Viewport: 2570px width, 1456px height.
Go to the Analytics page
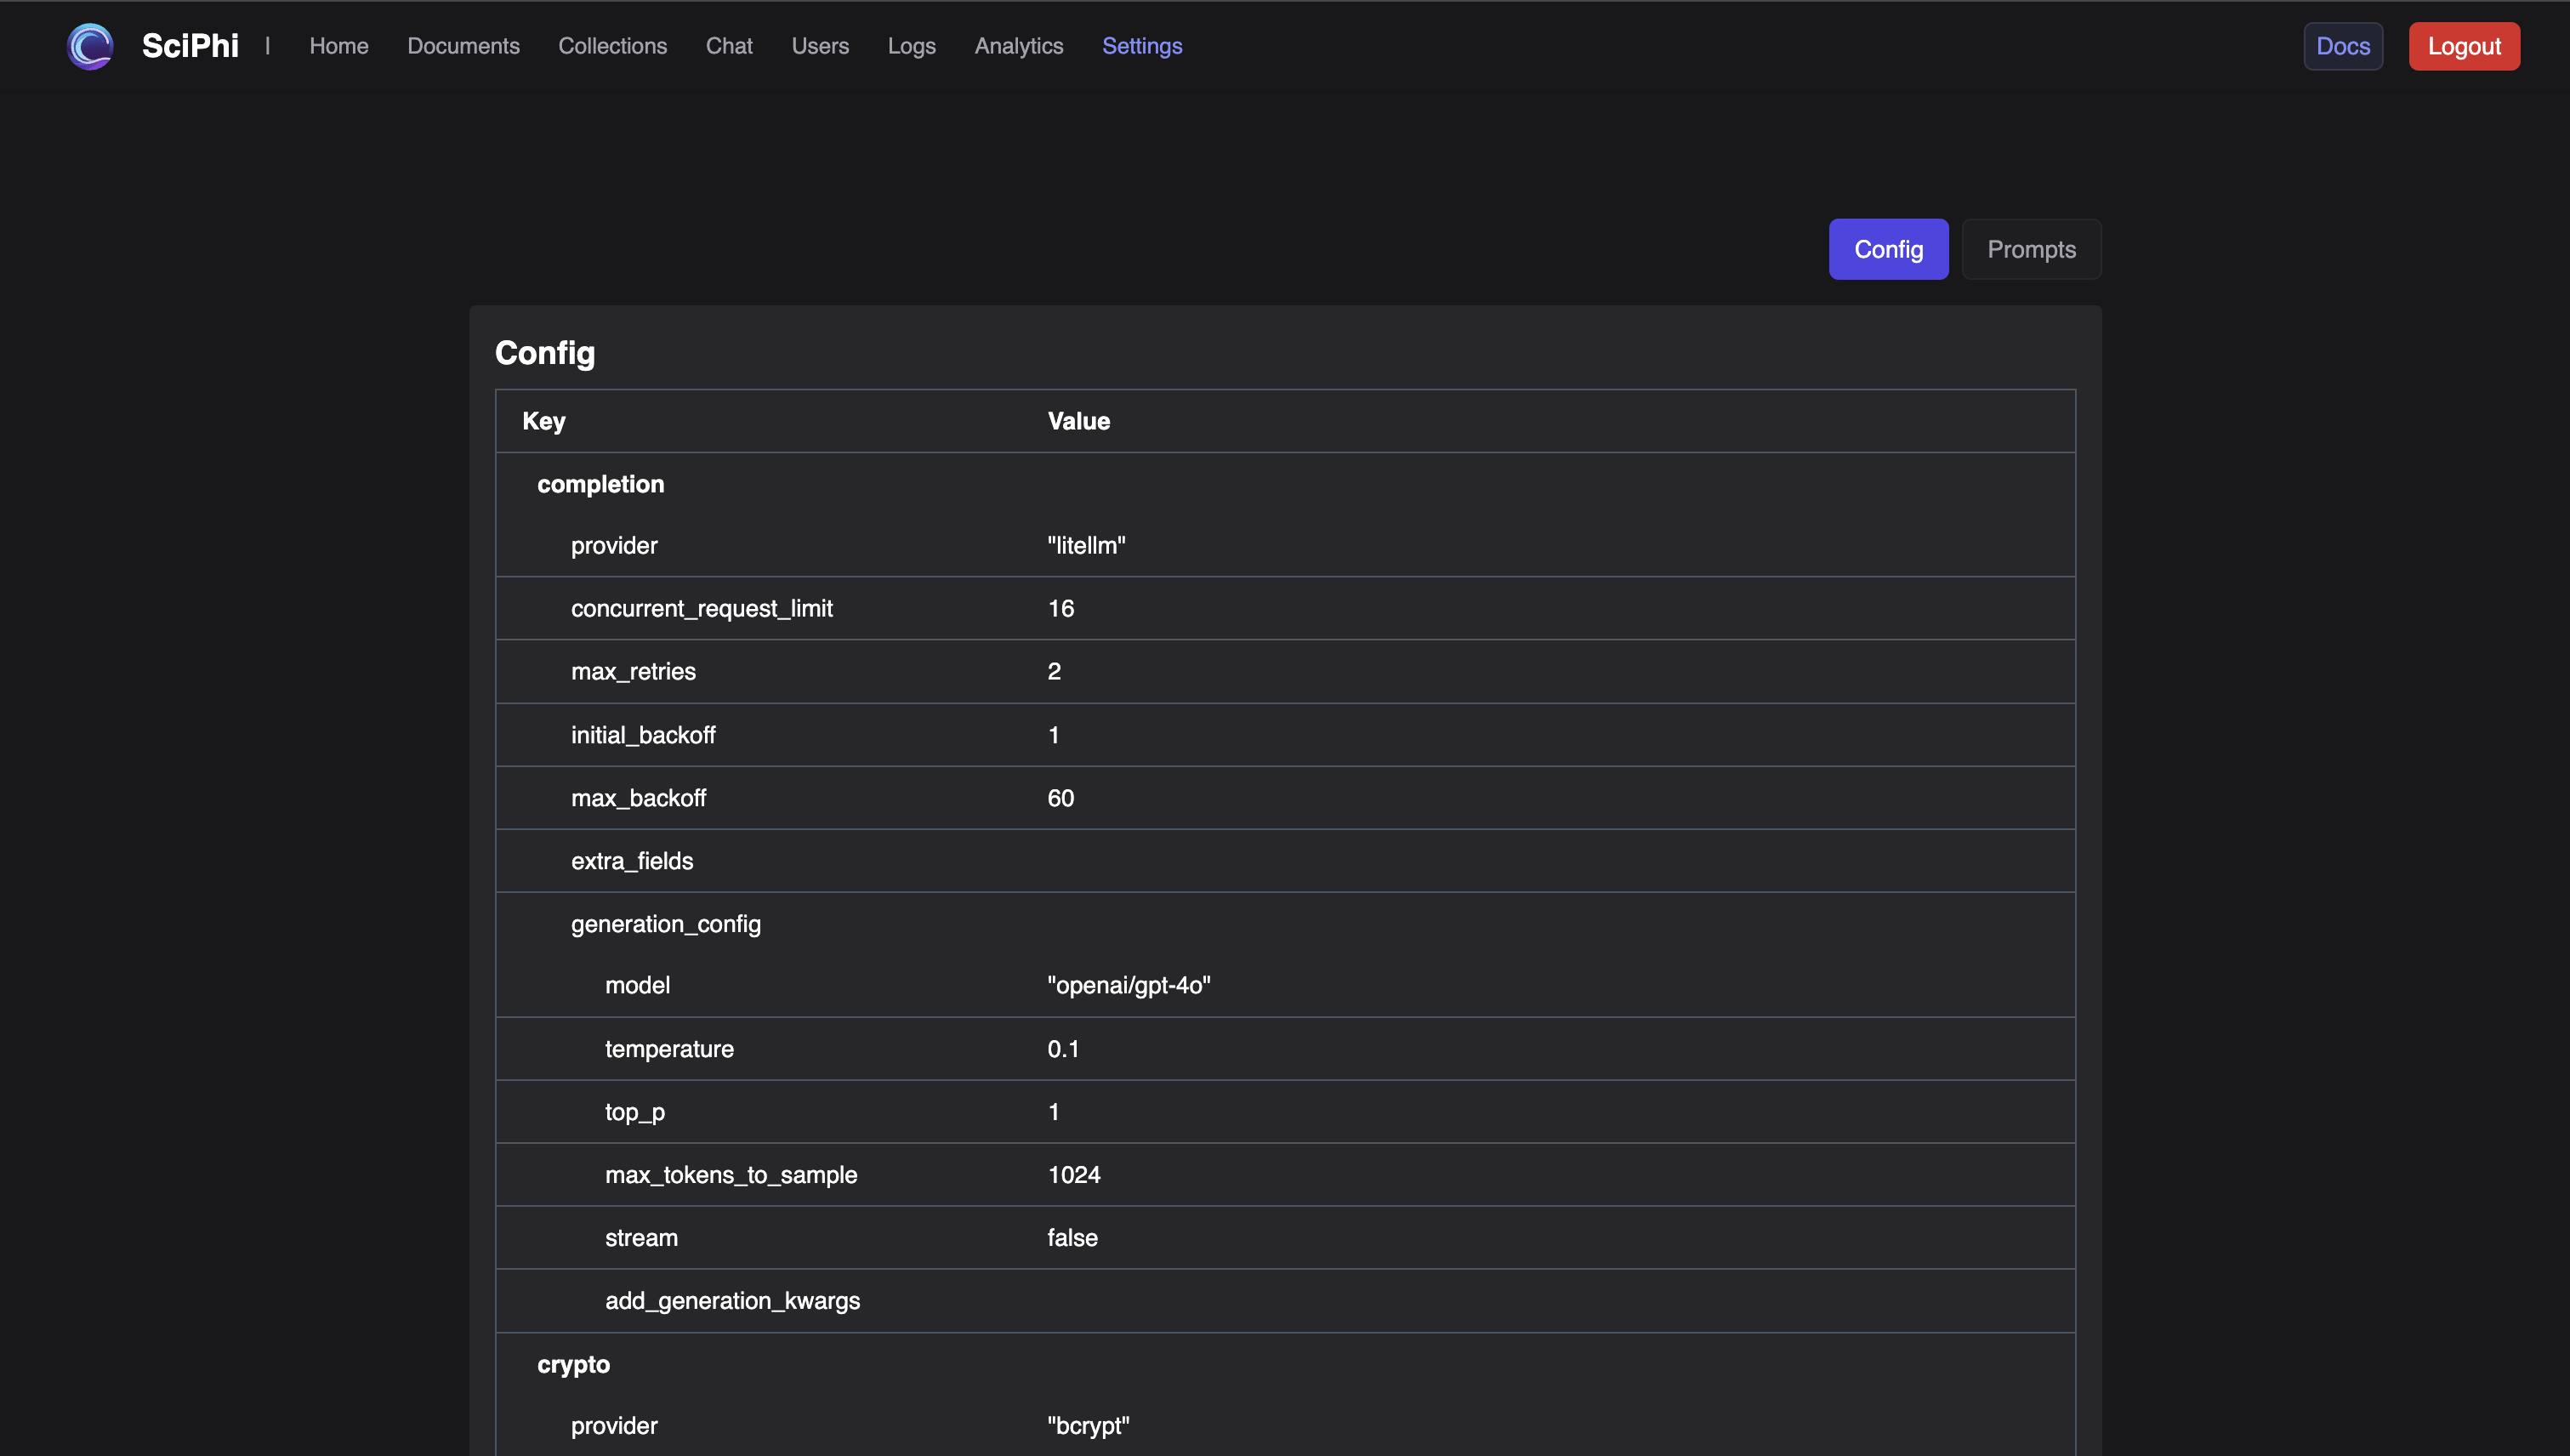(1019, 46)
